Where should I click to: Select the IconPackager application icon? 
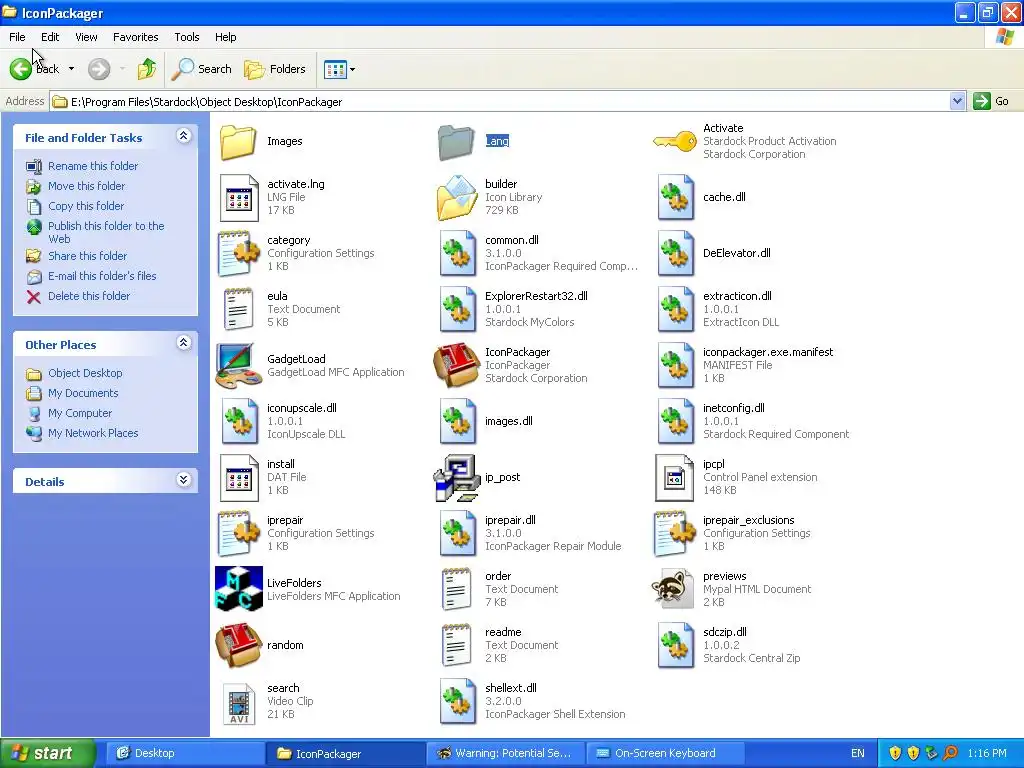456,365
